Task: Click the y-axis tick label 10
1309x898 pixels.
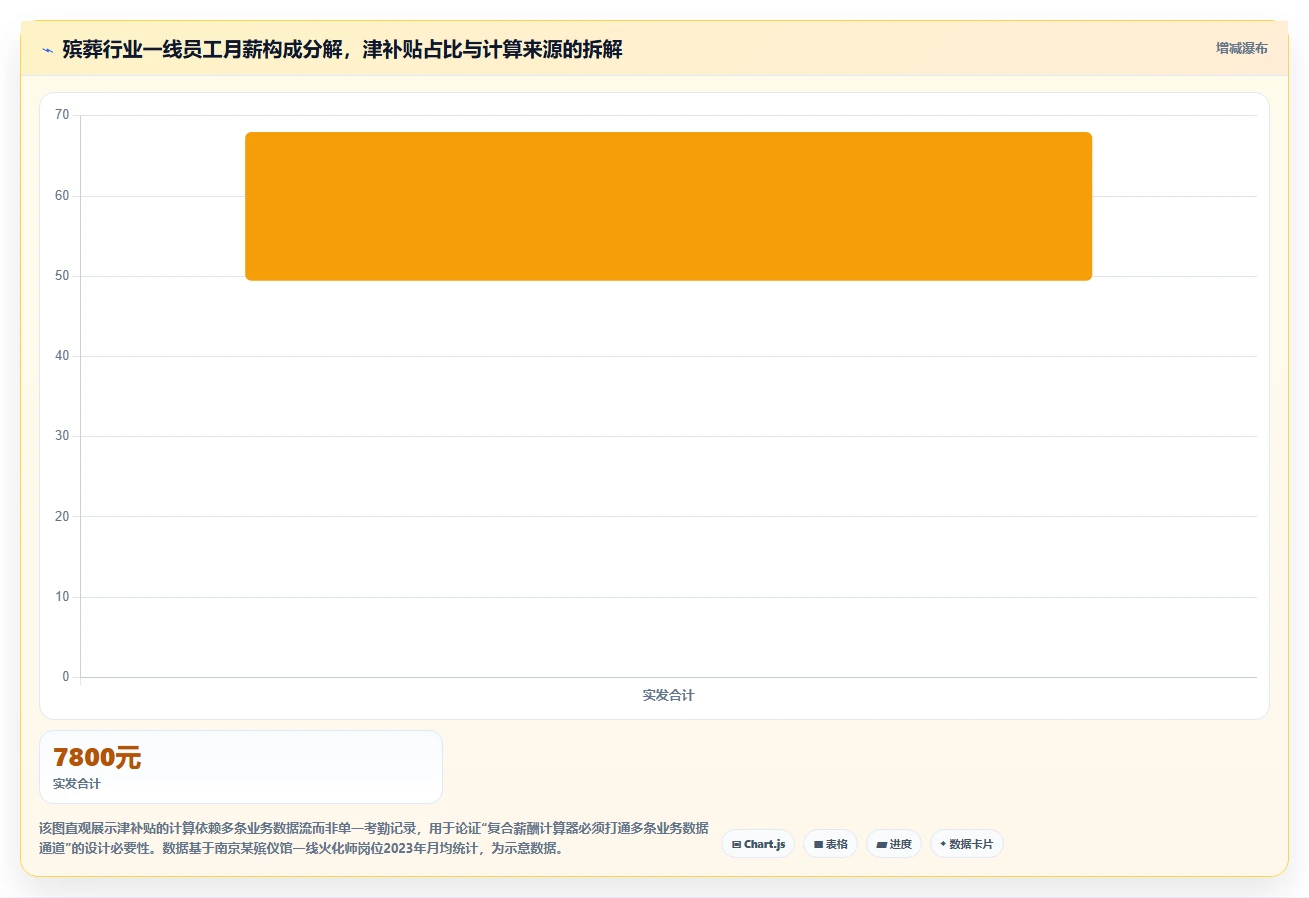Action: pos(62,597)
